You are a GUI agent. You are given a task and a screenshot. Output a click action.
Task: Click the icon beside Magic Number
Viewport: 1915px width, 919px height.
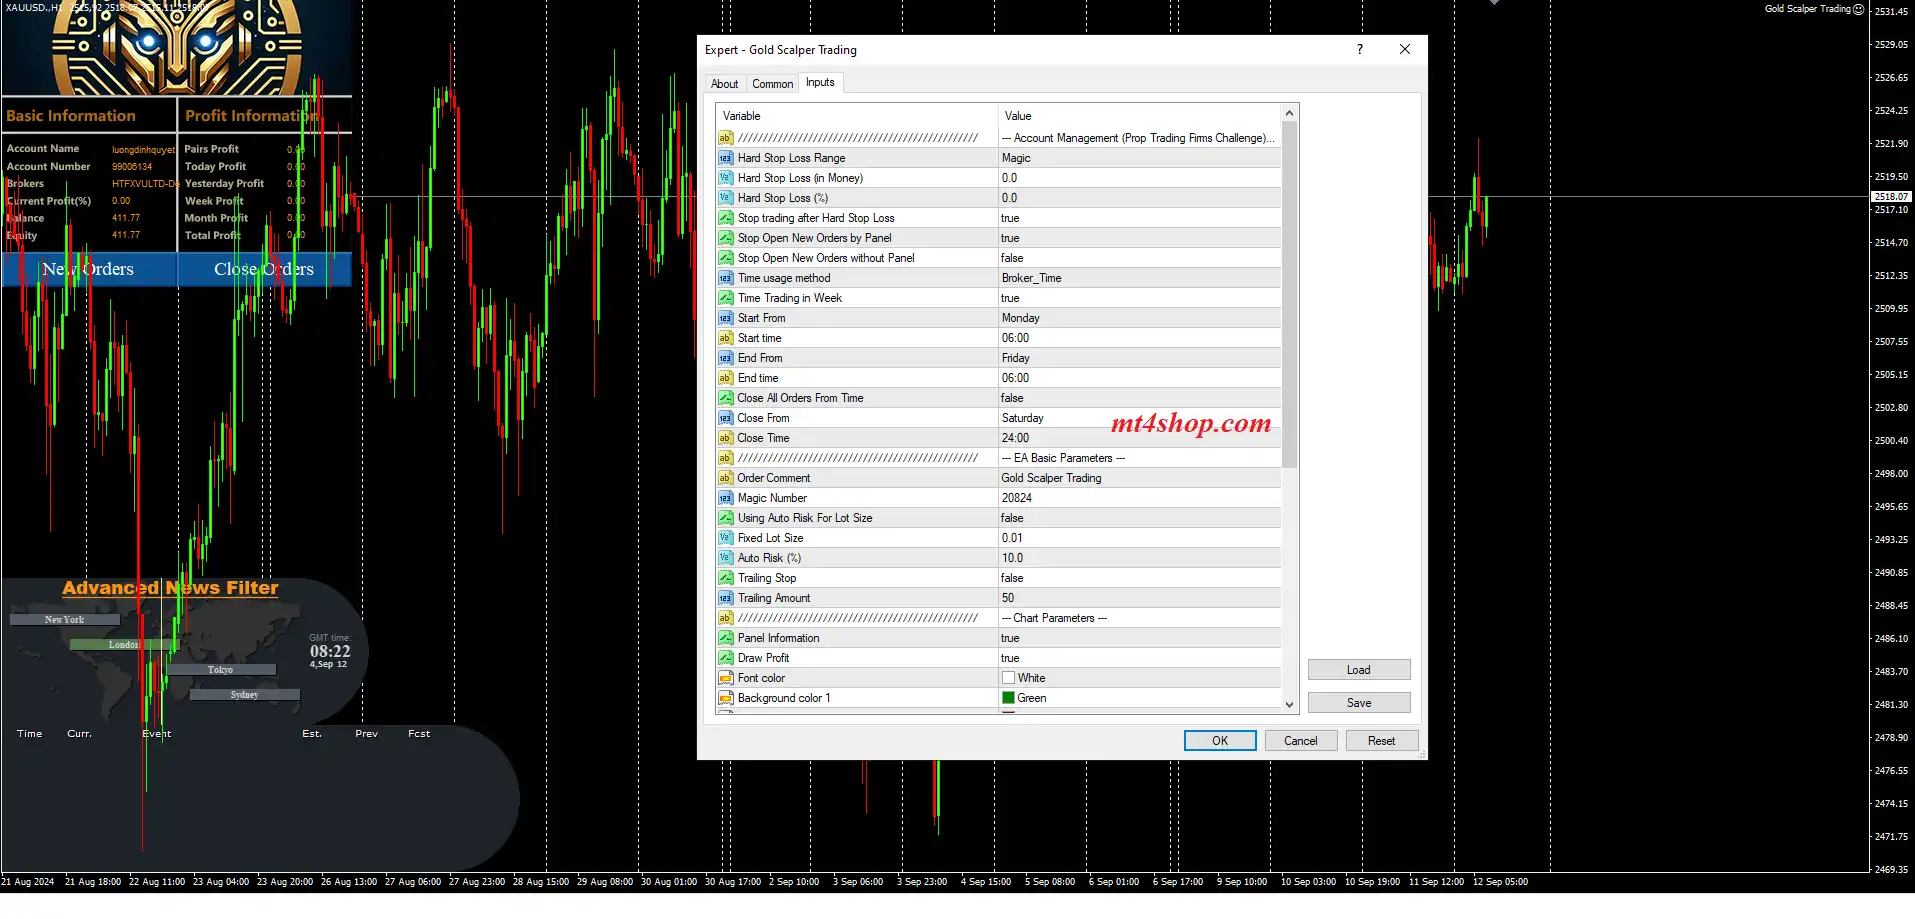(x=726, y=498)
